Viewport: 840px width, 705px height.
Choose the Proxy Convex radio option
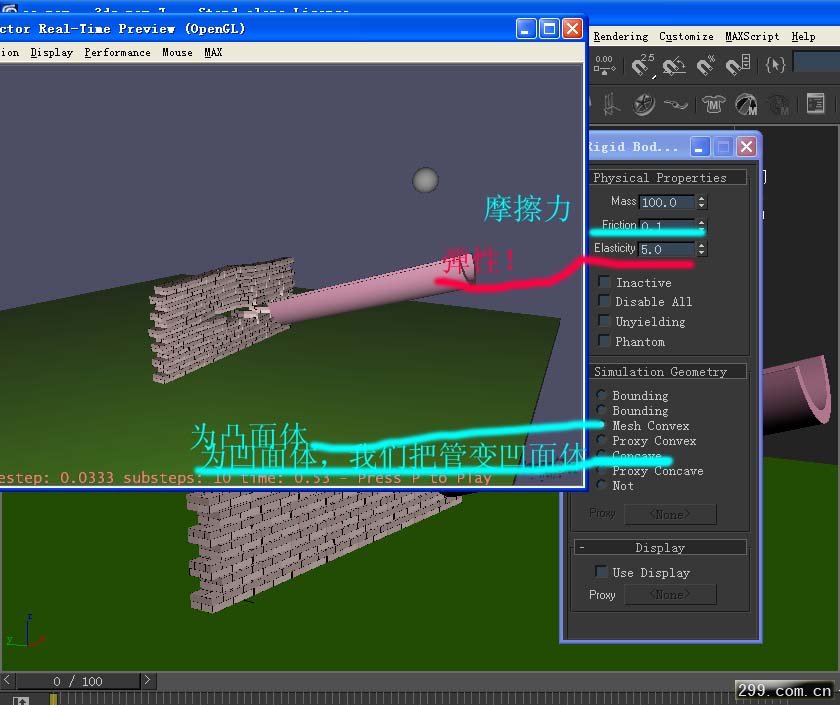click(602, 440)
